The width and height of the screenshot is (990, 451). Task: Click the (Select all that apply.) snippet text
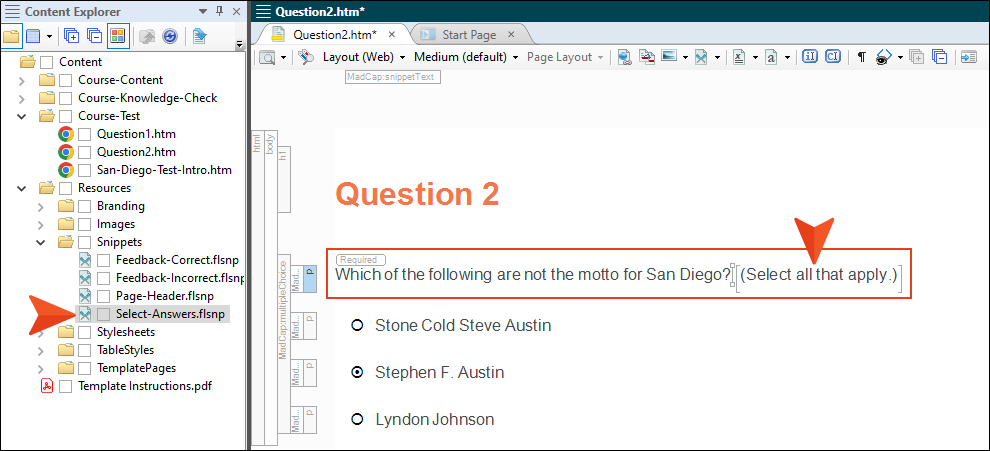819,275
